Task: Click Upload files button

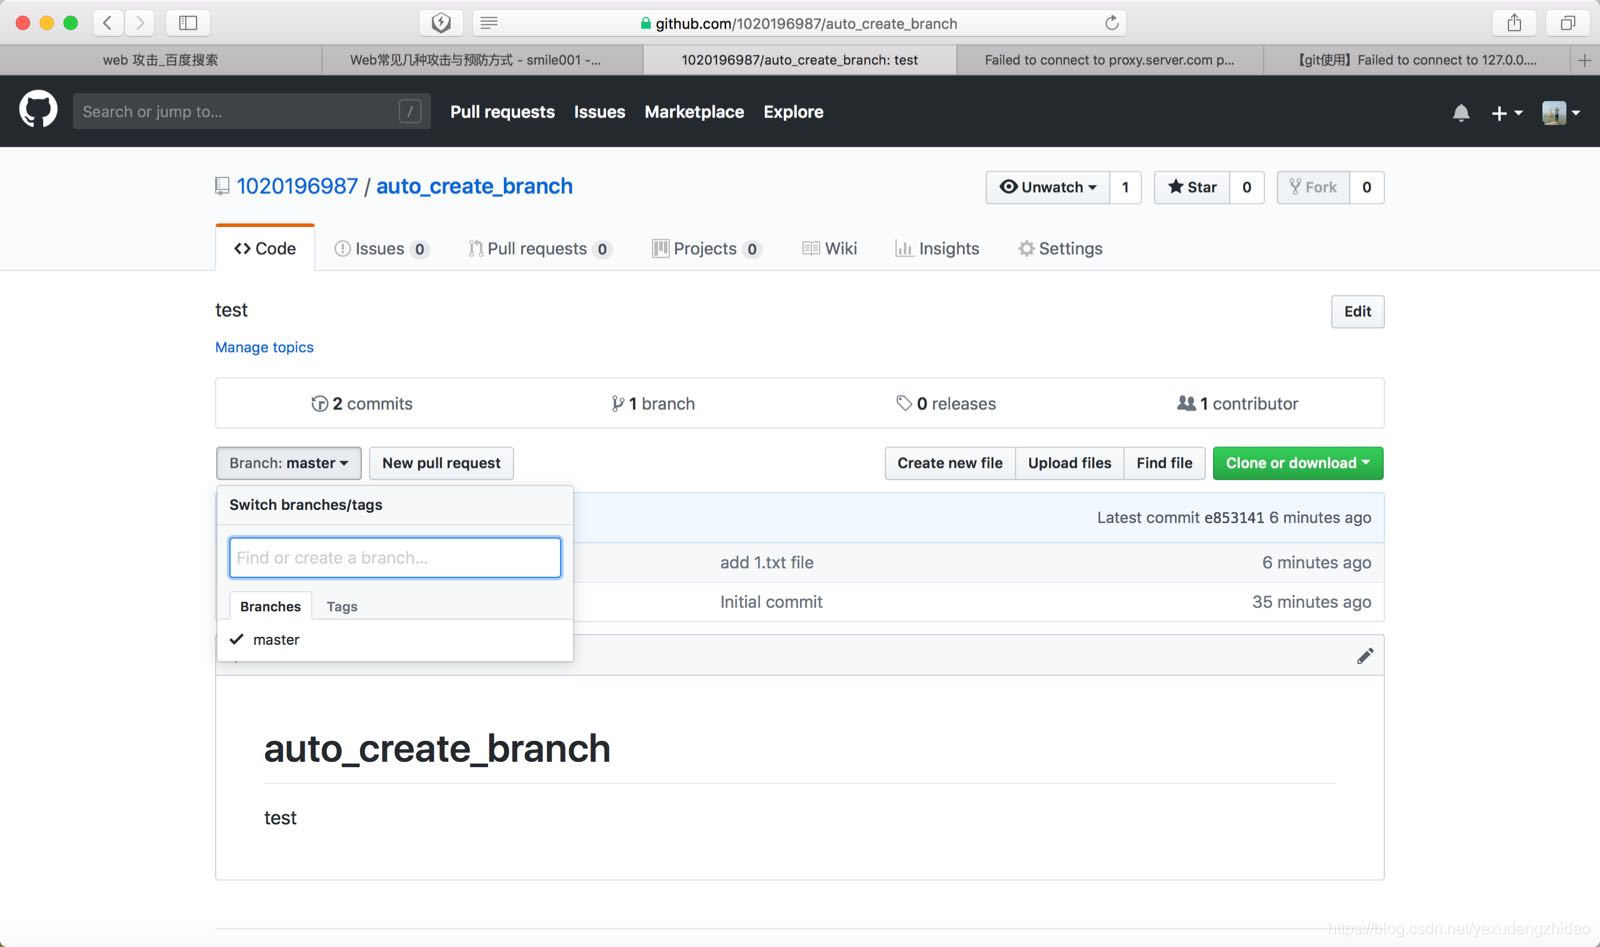Action: pyautogui.click(x=1069, y=463)
